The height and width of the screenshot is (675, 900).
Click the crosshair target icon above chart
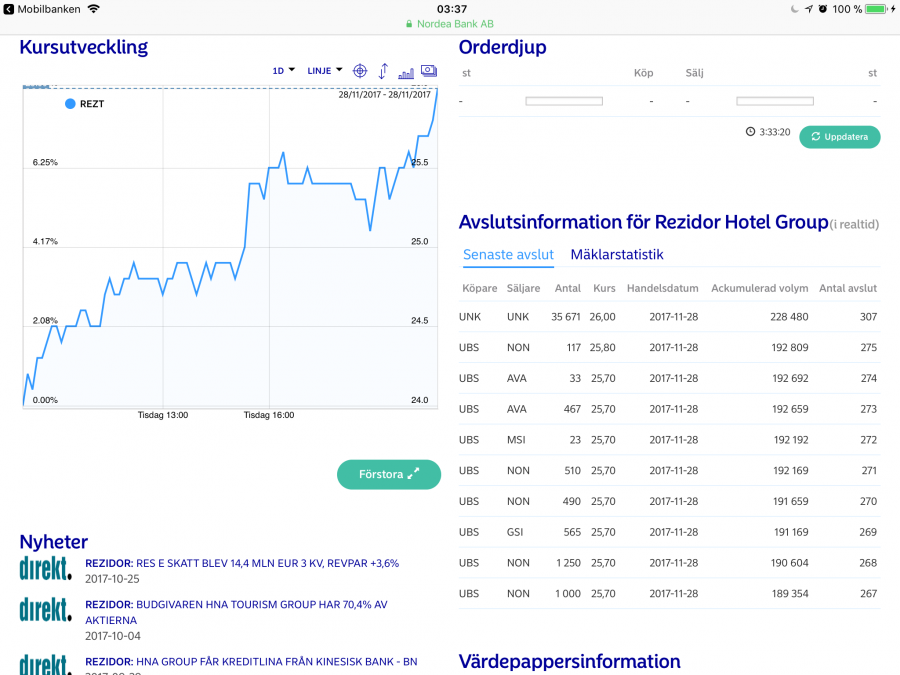pyautogui.click(x=360, y=71)
